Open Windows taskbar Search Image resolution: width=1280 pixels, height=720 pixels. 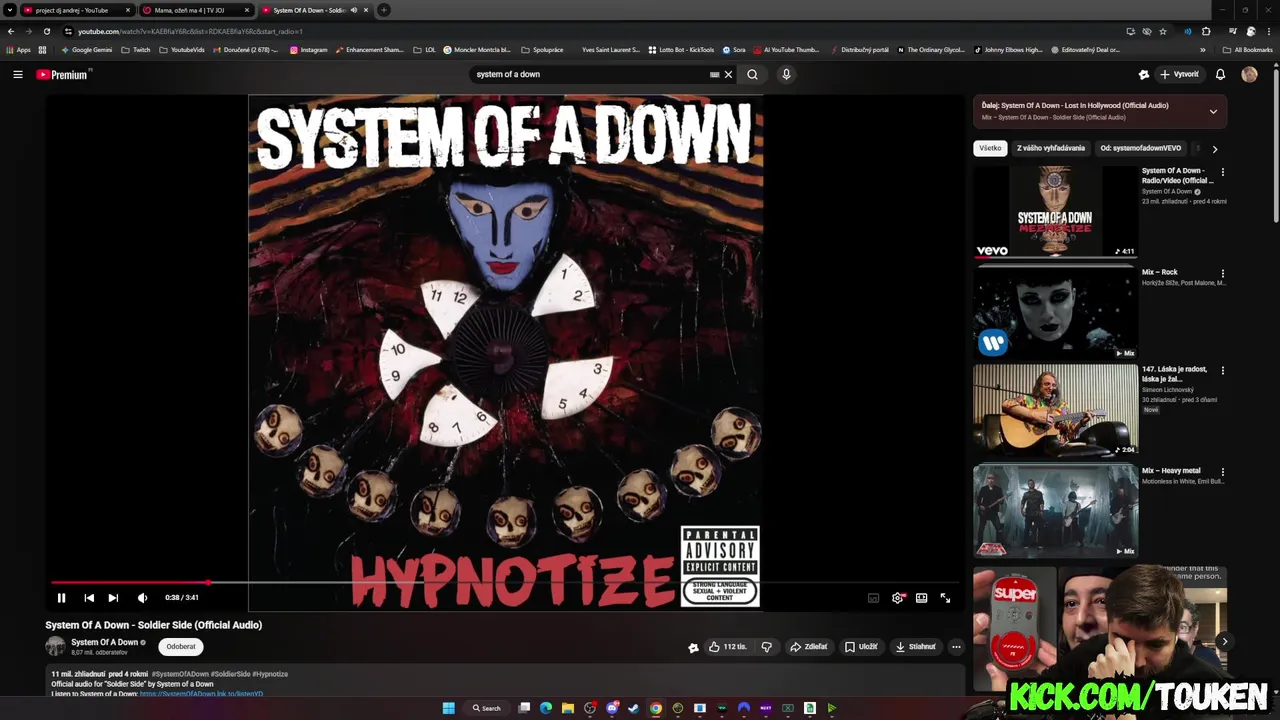coord(487,708)
